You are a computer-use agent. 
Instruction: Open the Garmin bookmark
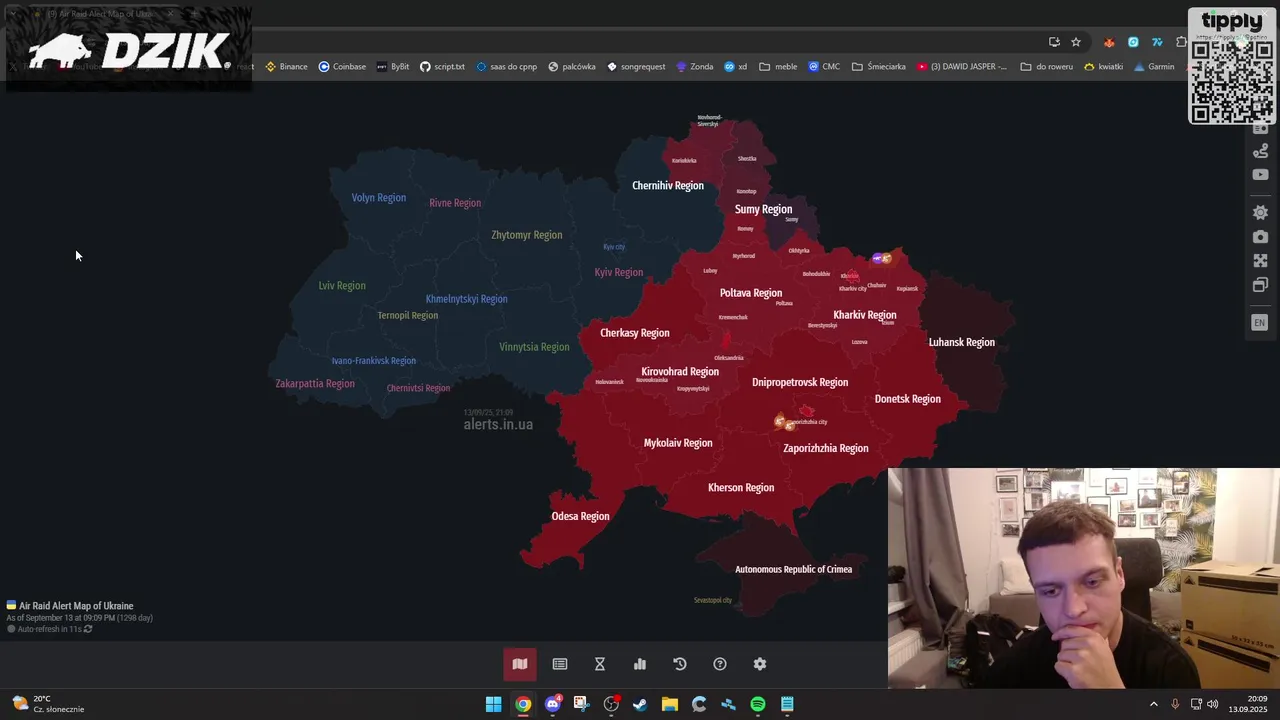tap(1154, 67)
